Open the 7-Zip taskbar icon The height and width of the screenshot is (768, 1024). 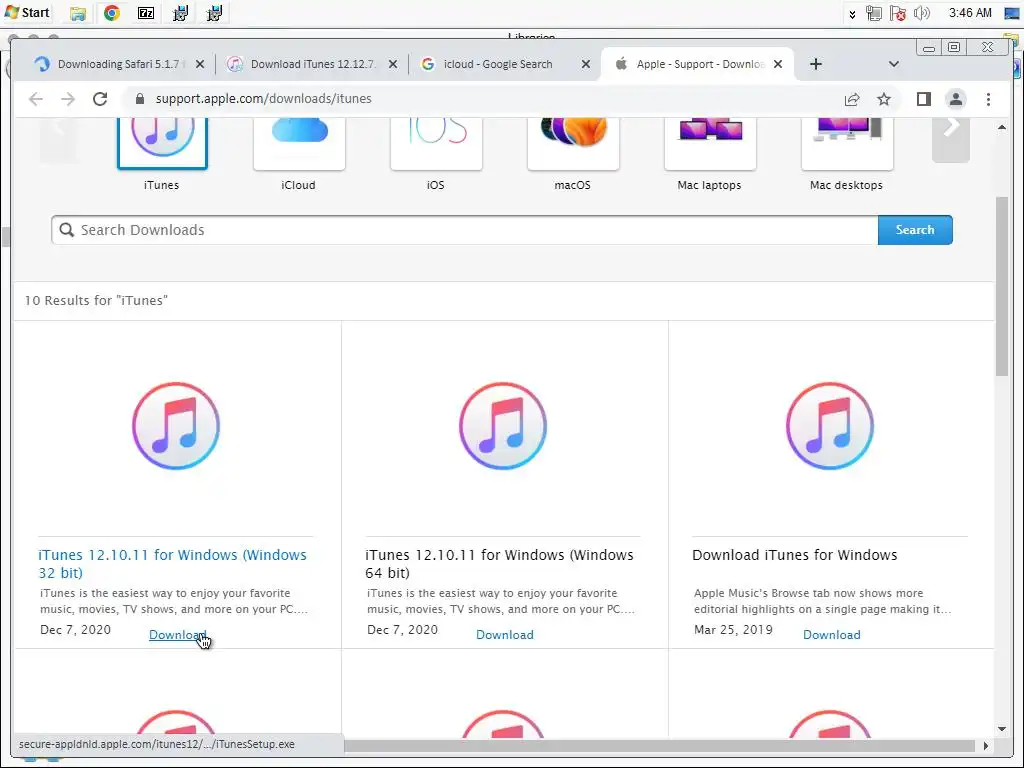pos(146,13)
